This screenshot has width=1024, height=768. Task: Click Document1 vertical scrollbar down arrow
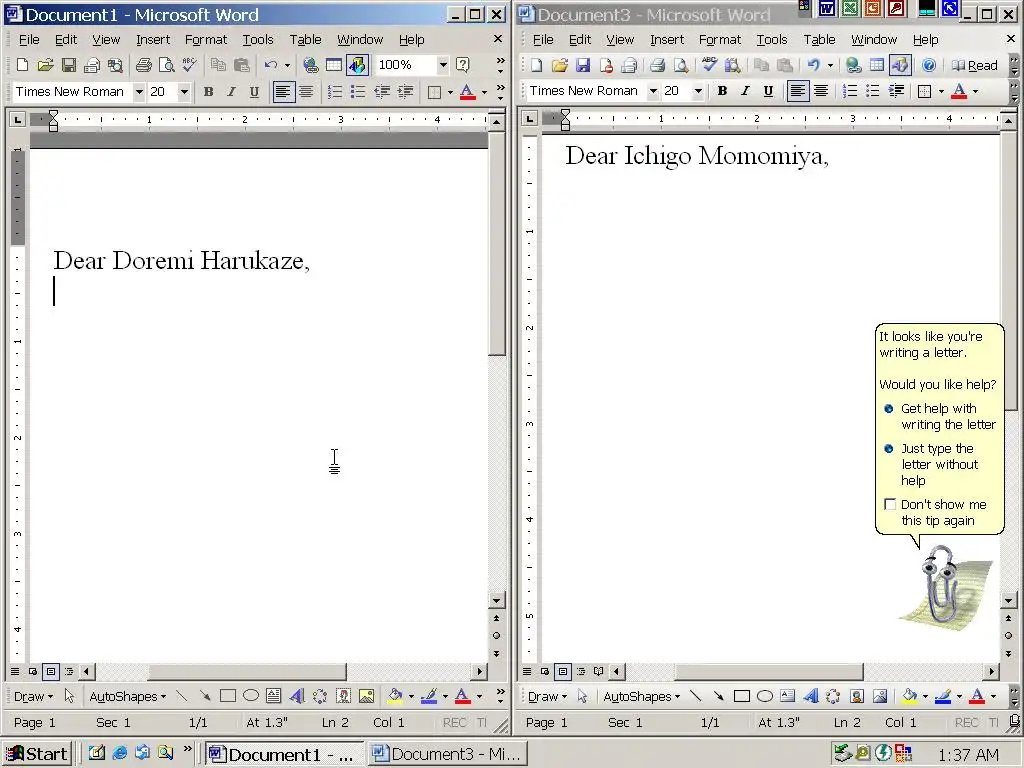[496, 601]
